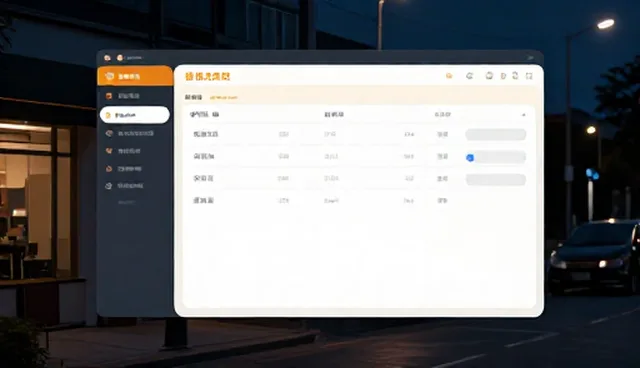Click the app logo icon in the title bar

click(107, 58)
